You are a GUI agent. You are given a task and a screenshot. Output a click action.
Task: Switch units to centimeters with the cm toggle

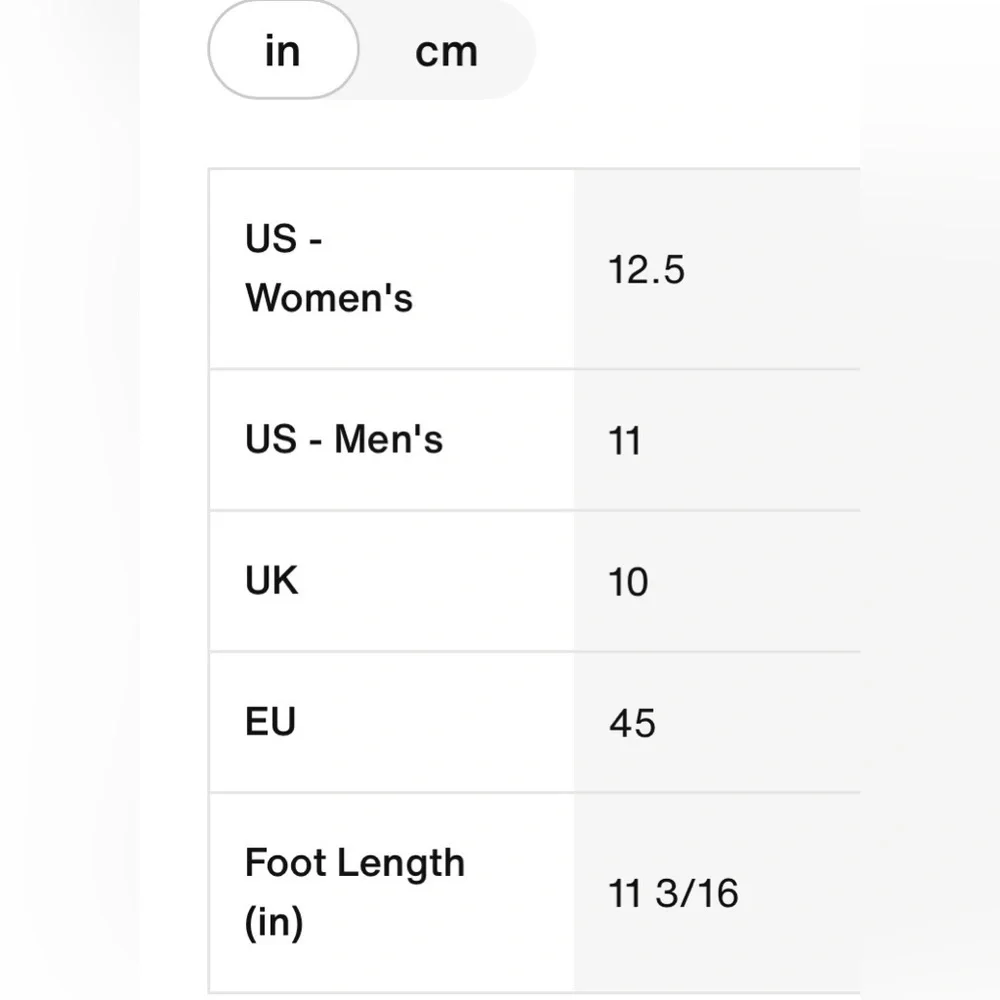click(x=446, y=51)
